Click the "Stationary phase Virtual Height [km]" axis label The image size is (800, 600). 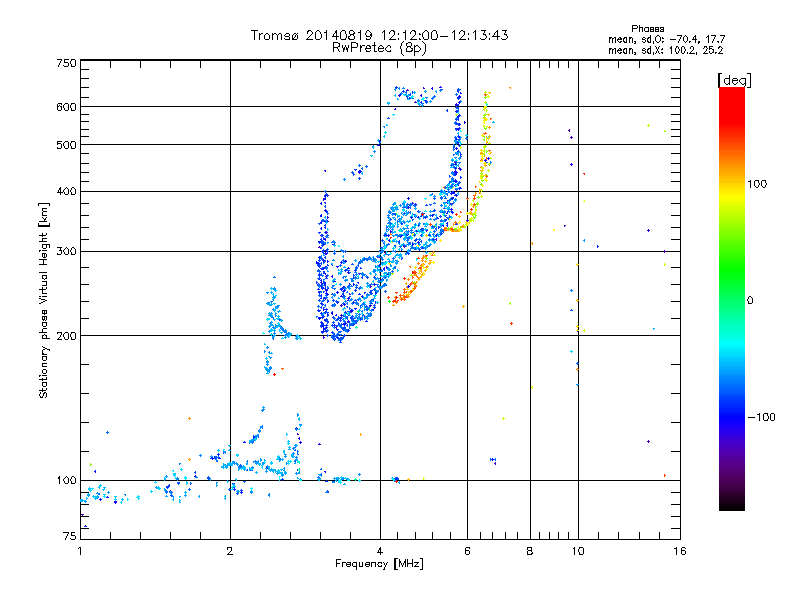(44, 301)
